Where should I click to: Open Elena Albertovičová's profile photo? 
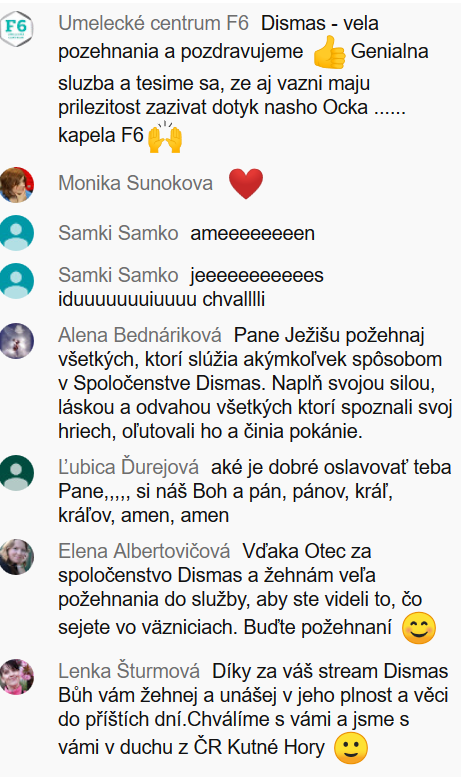tap(17, 557)
